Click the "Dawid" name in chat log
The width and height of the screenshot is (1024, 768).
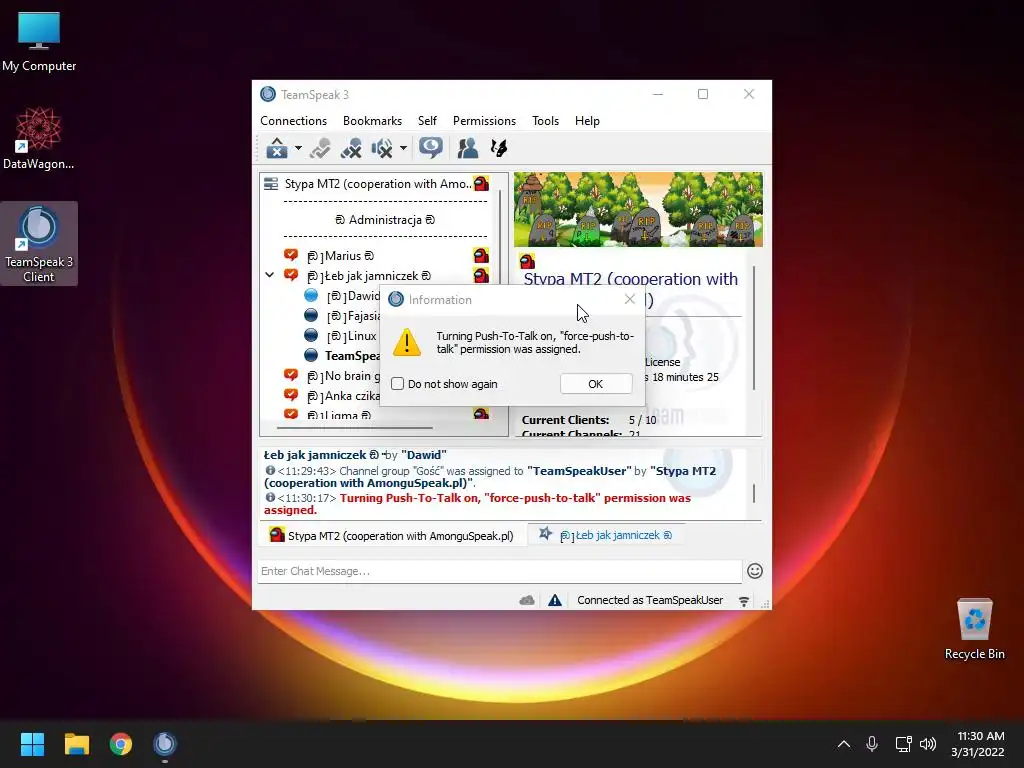pos(424,455)
